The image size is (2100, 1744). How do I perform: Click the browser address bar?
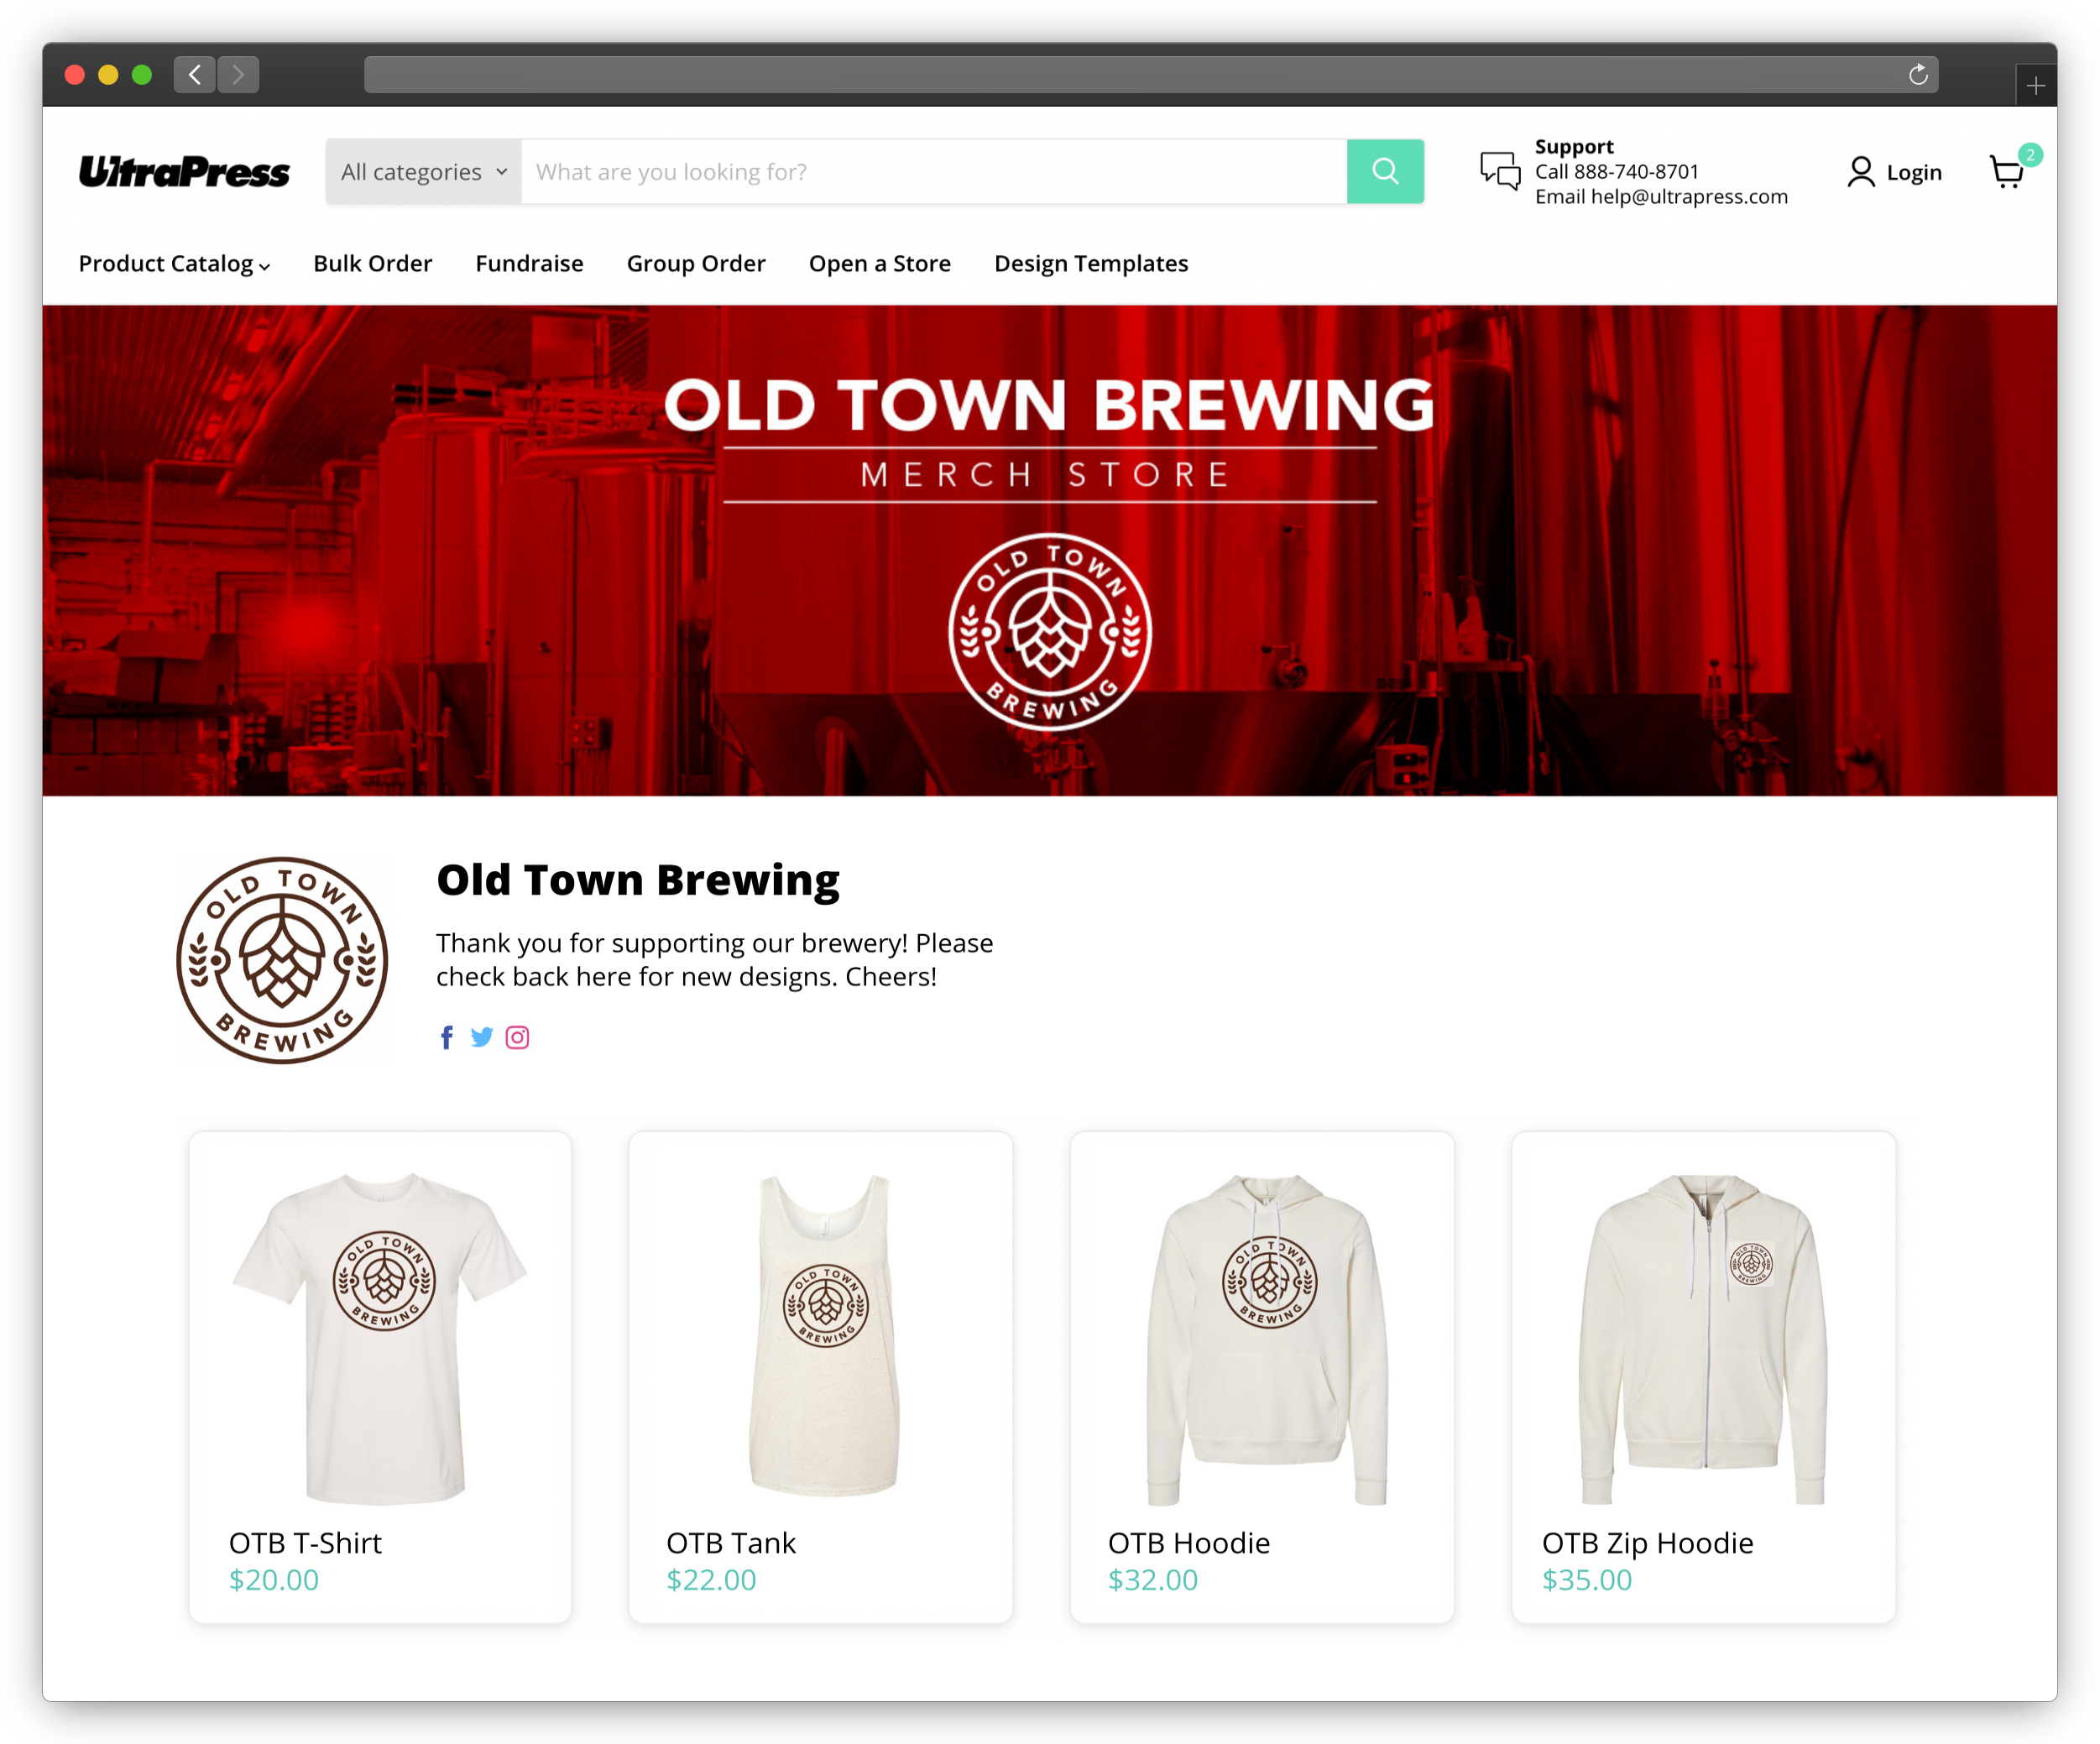(1150, 75)
